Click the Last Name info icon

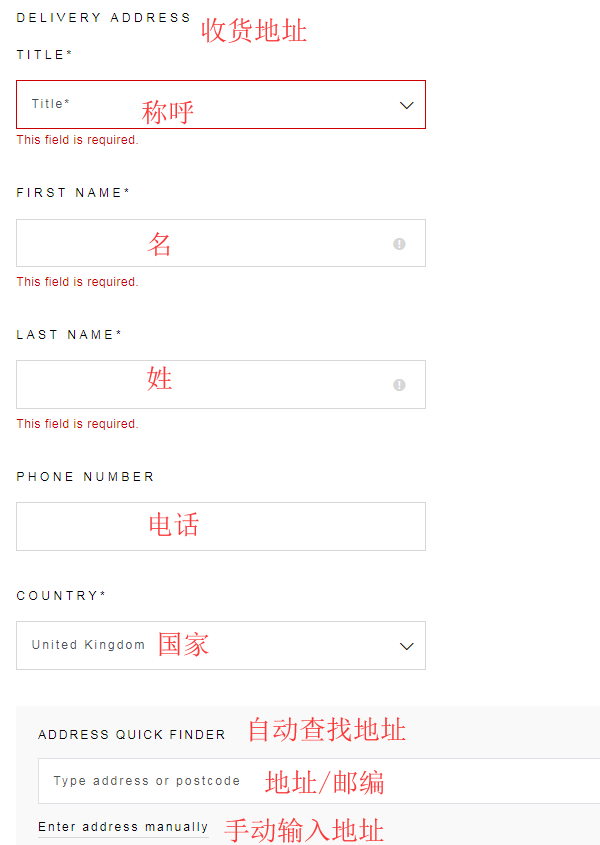point(399,385)
